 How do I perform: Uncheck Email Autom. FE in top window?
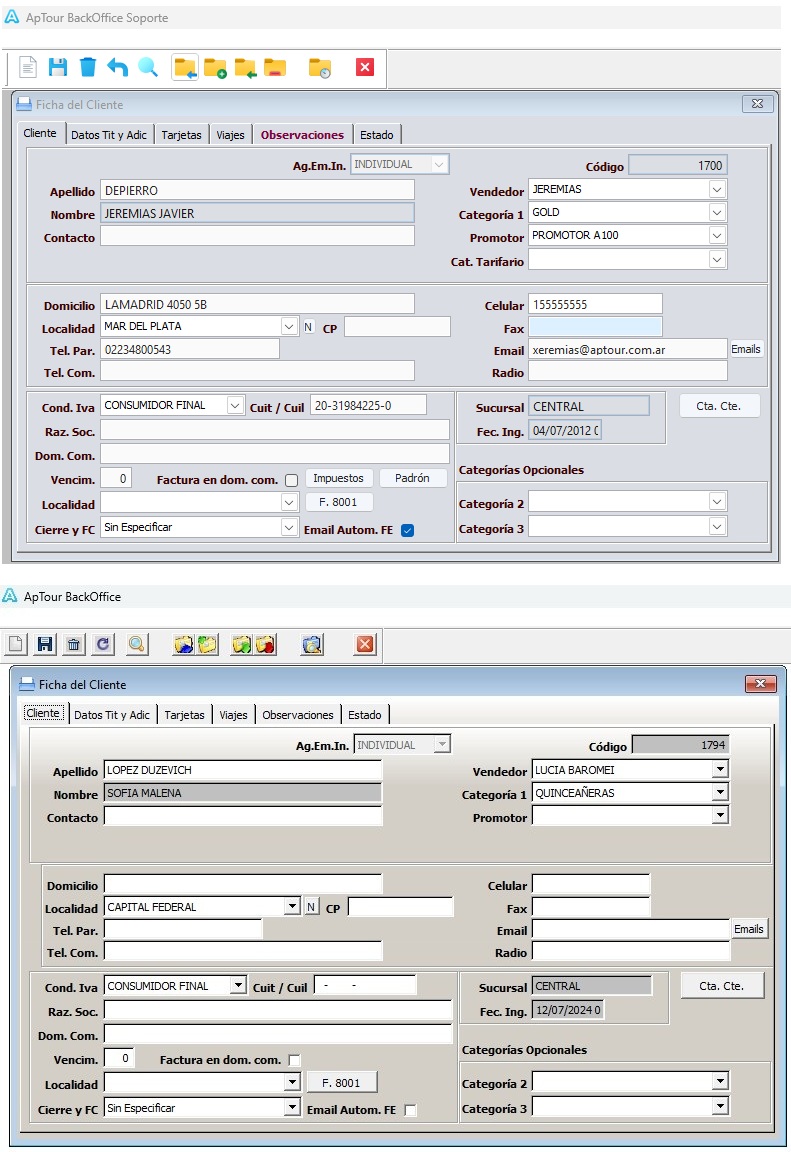point(408,530)
